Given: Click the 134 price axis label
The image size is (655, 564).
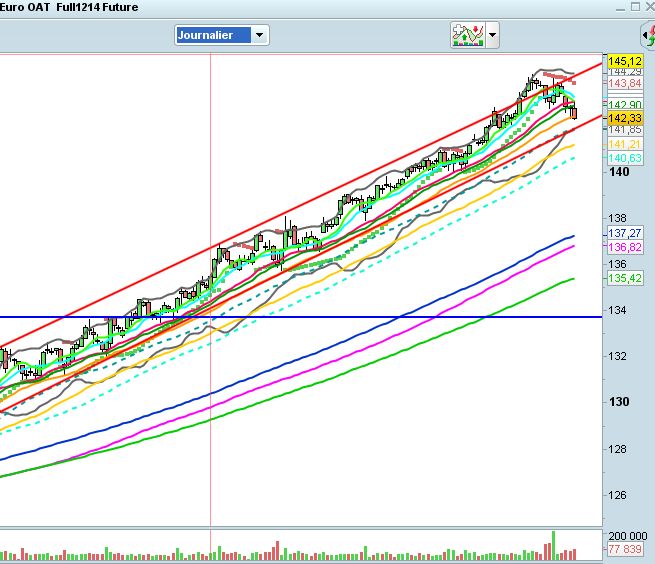Looking at the screenshot, I should (617, 310).
